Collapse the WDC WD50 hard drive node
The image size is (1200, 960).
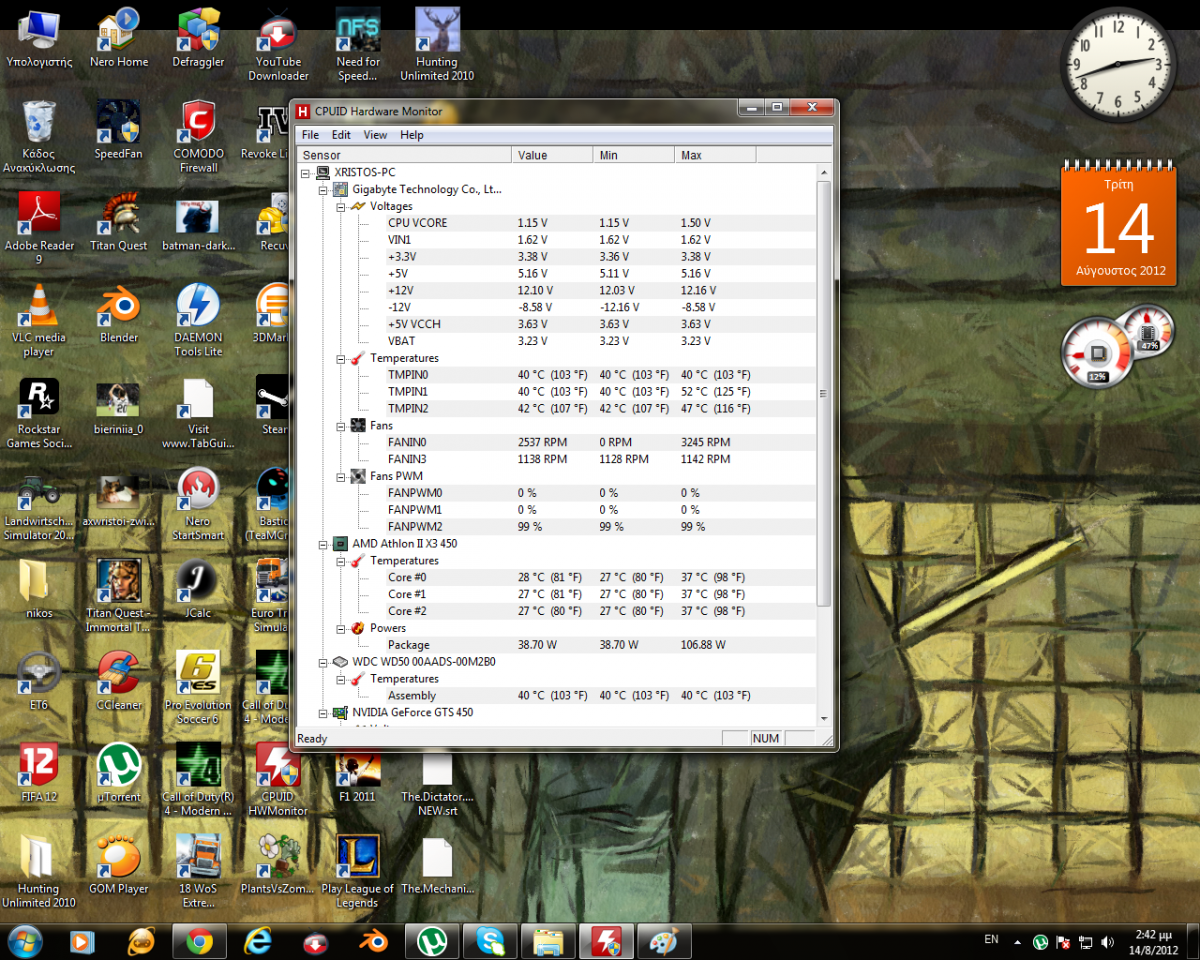tap(323, 661)
